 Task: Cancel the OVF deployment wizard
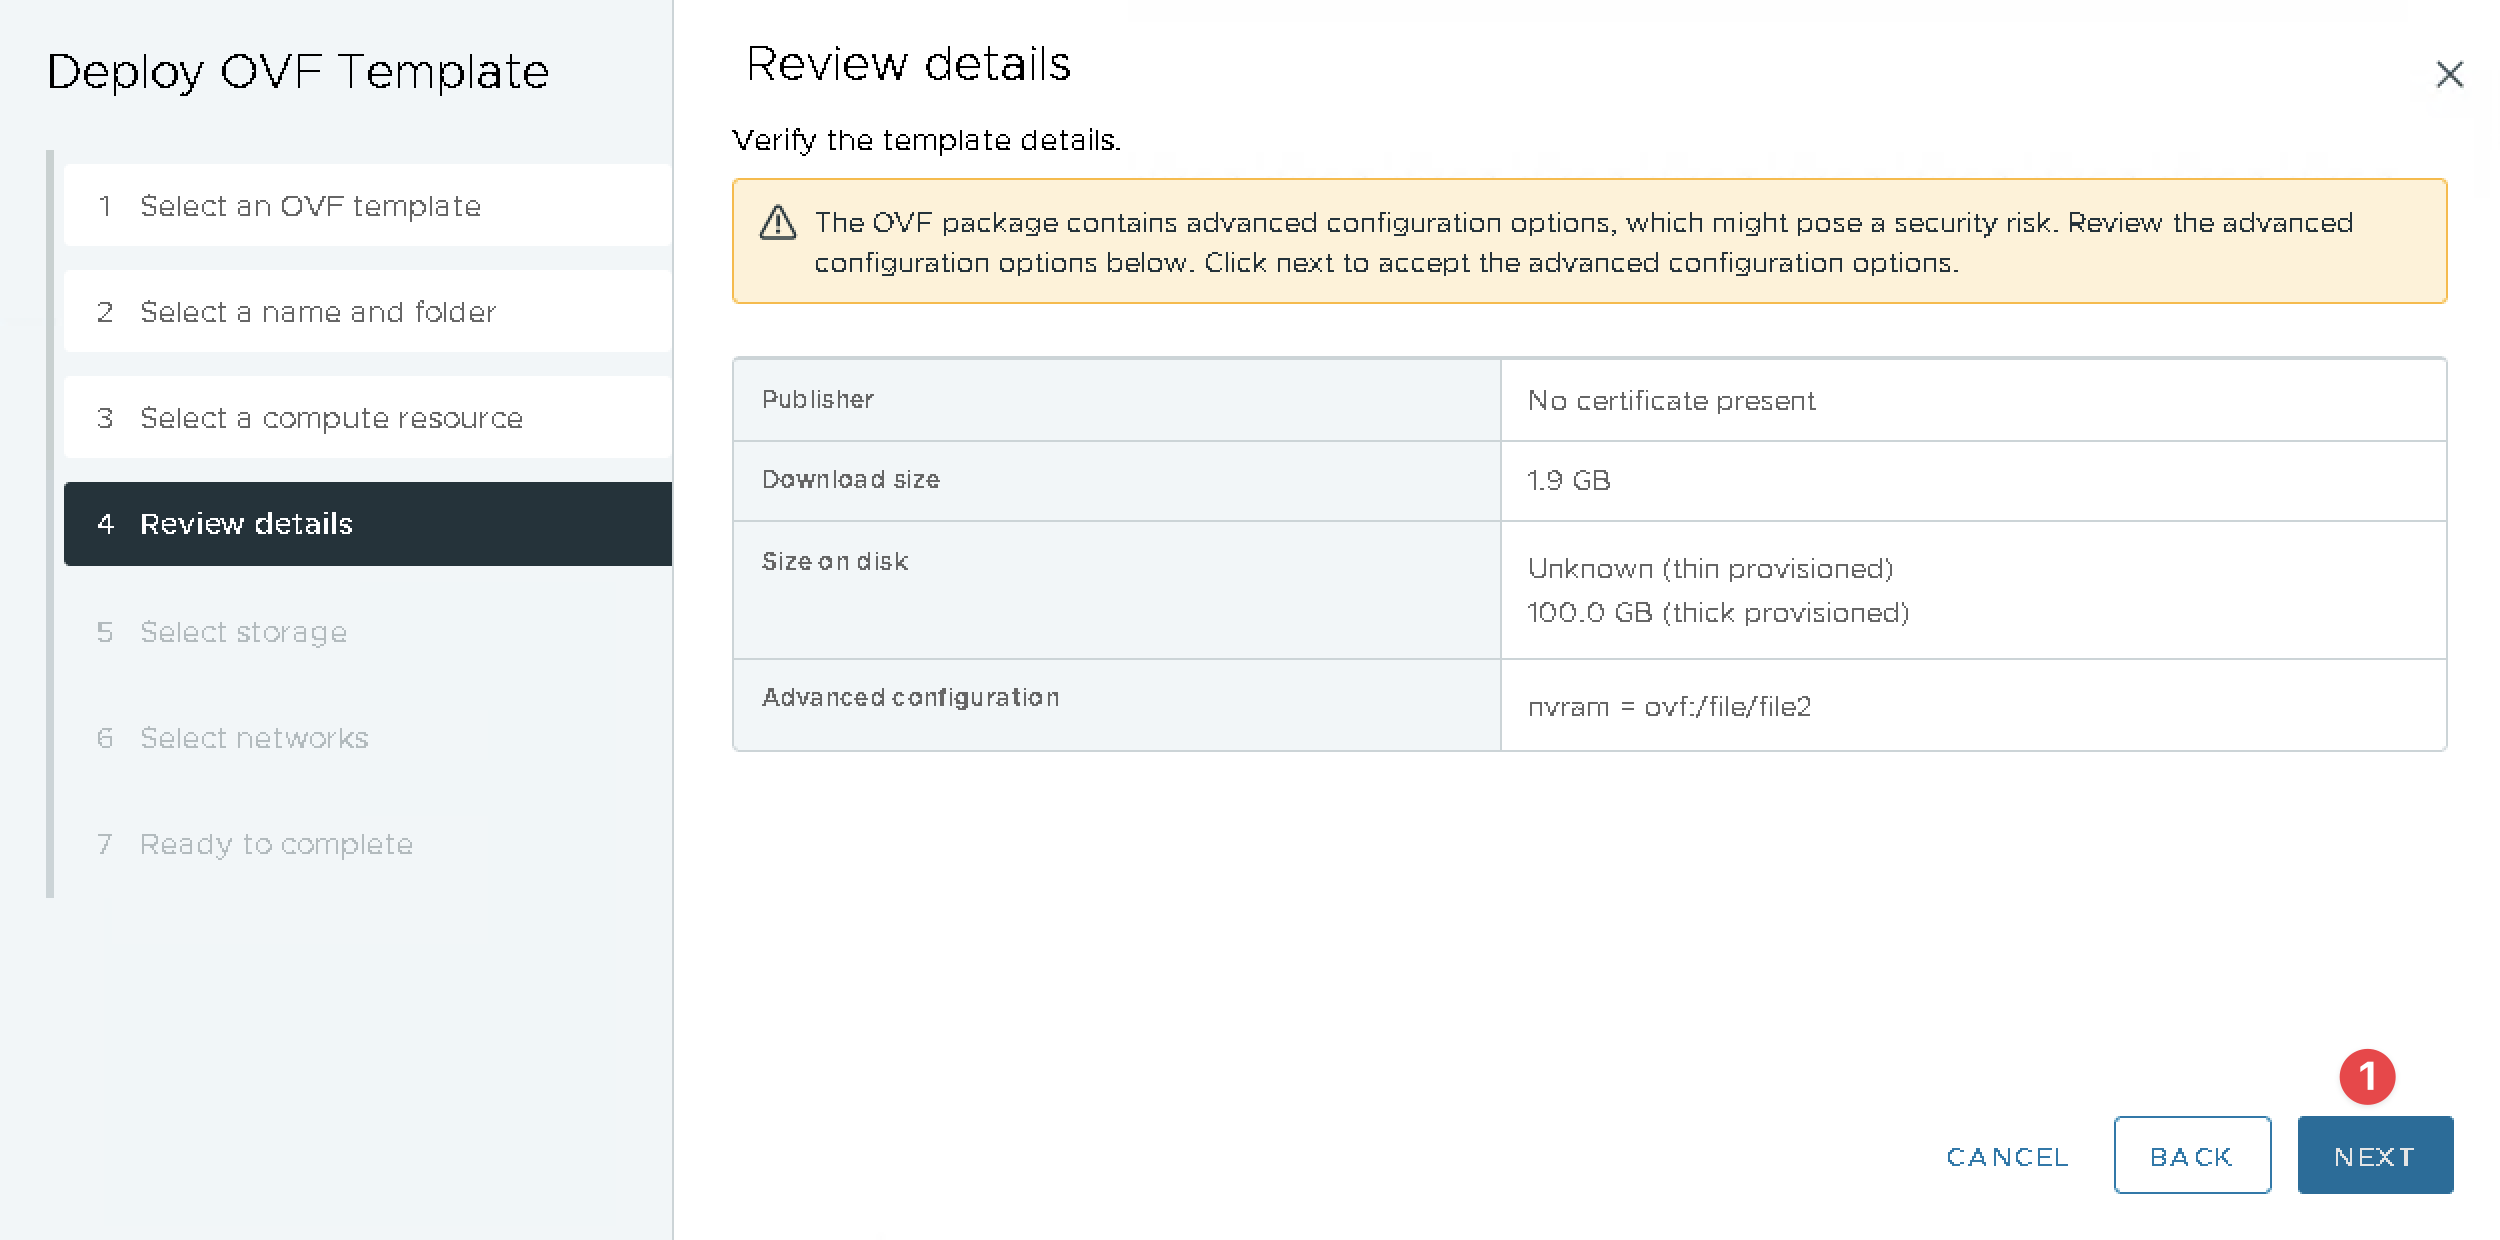(2006, 1156)
